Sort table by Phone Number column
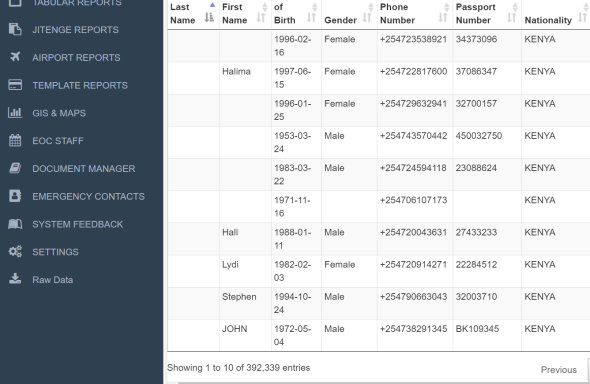 (415, 14)
